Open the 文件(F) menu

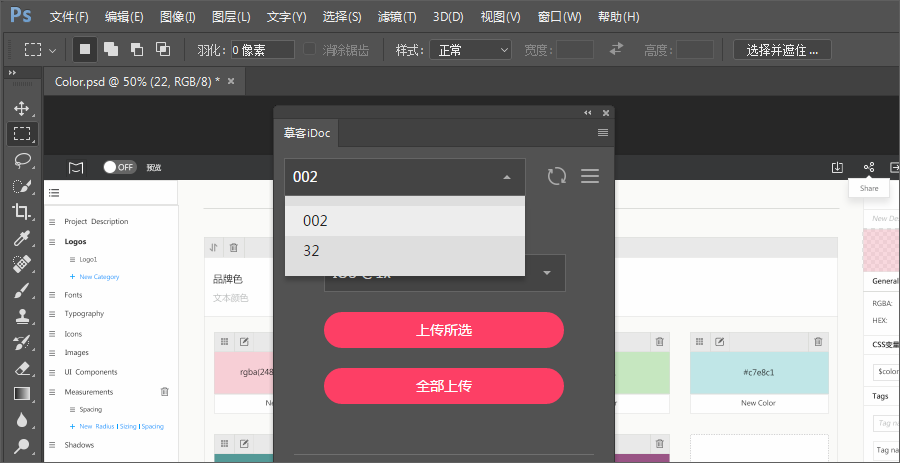[x=69, y=17]
